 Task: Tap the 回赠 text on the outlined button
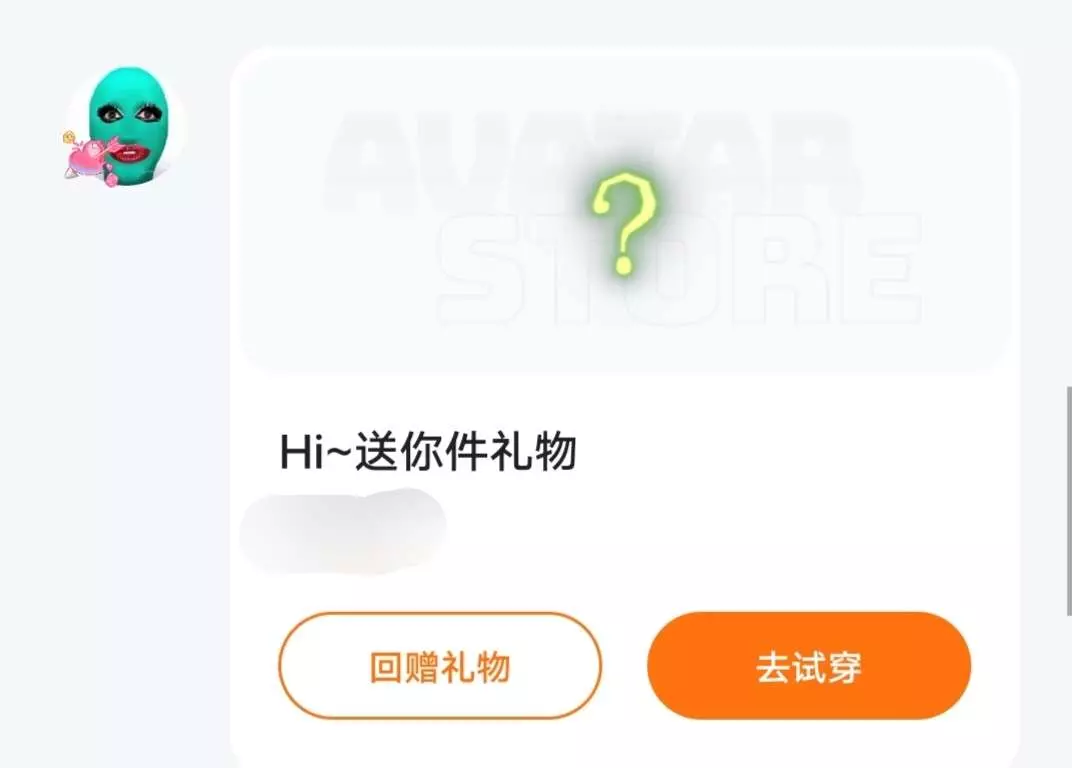[x=404, y=667]
